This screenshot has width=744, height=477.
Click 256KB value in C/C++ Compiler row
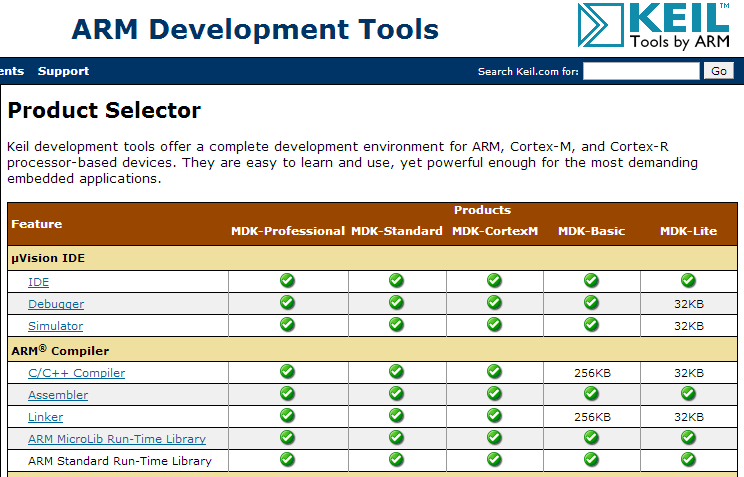tap(592, 373)
